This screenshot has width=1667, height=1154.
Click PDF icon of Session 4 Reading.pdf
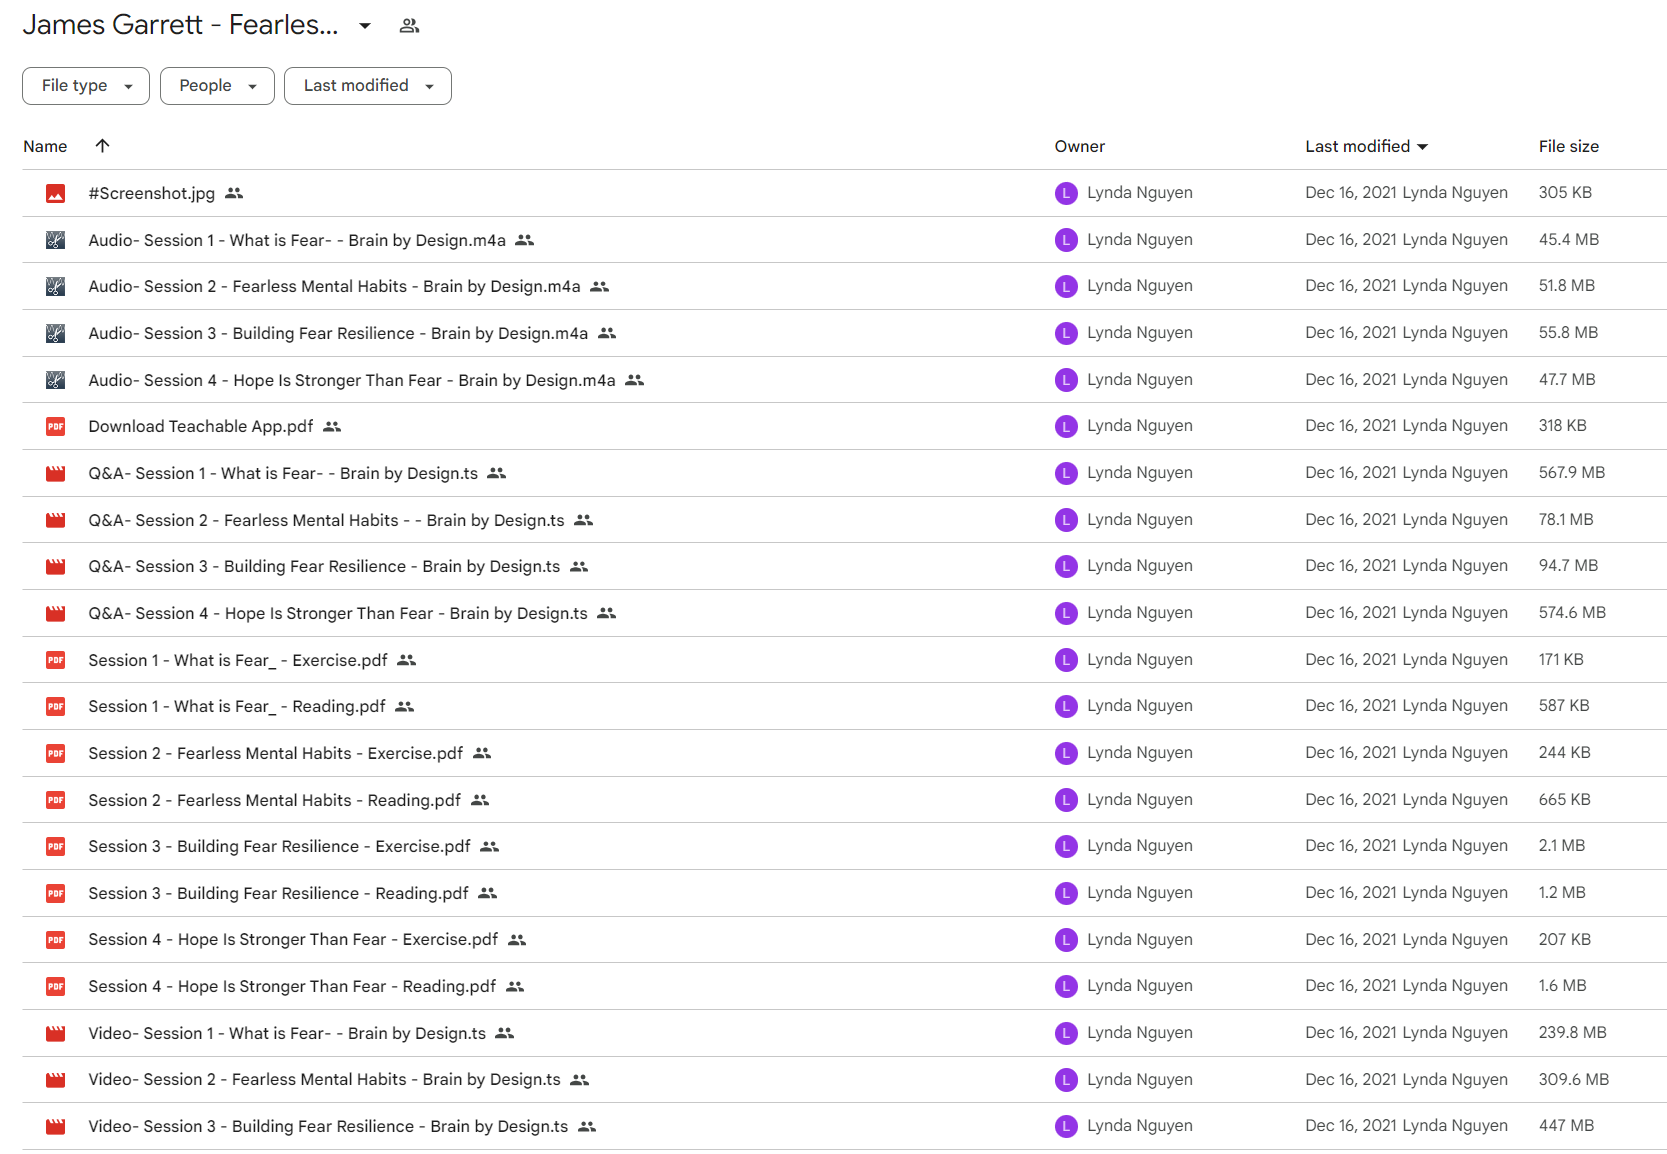(56, 987)
